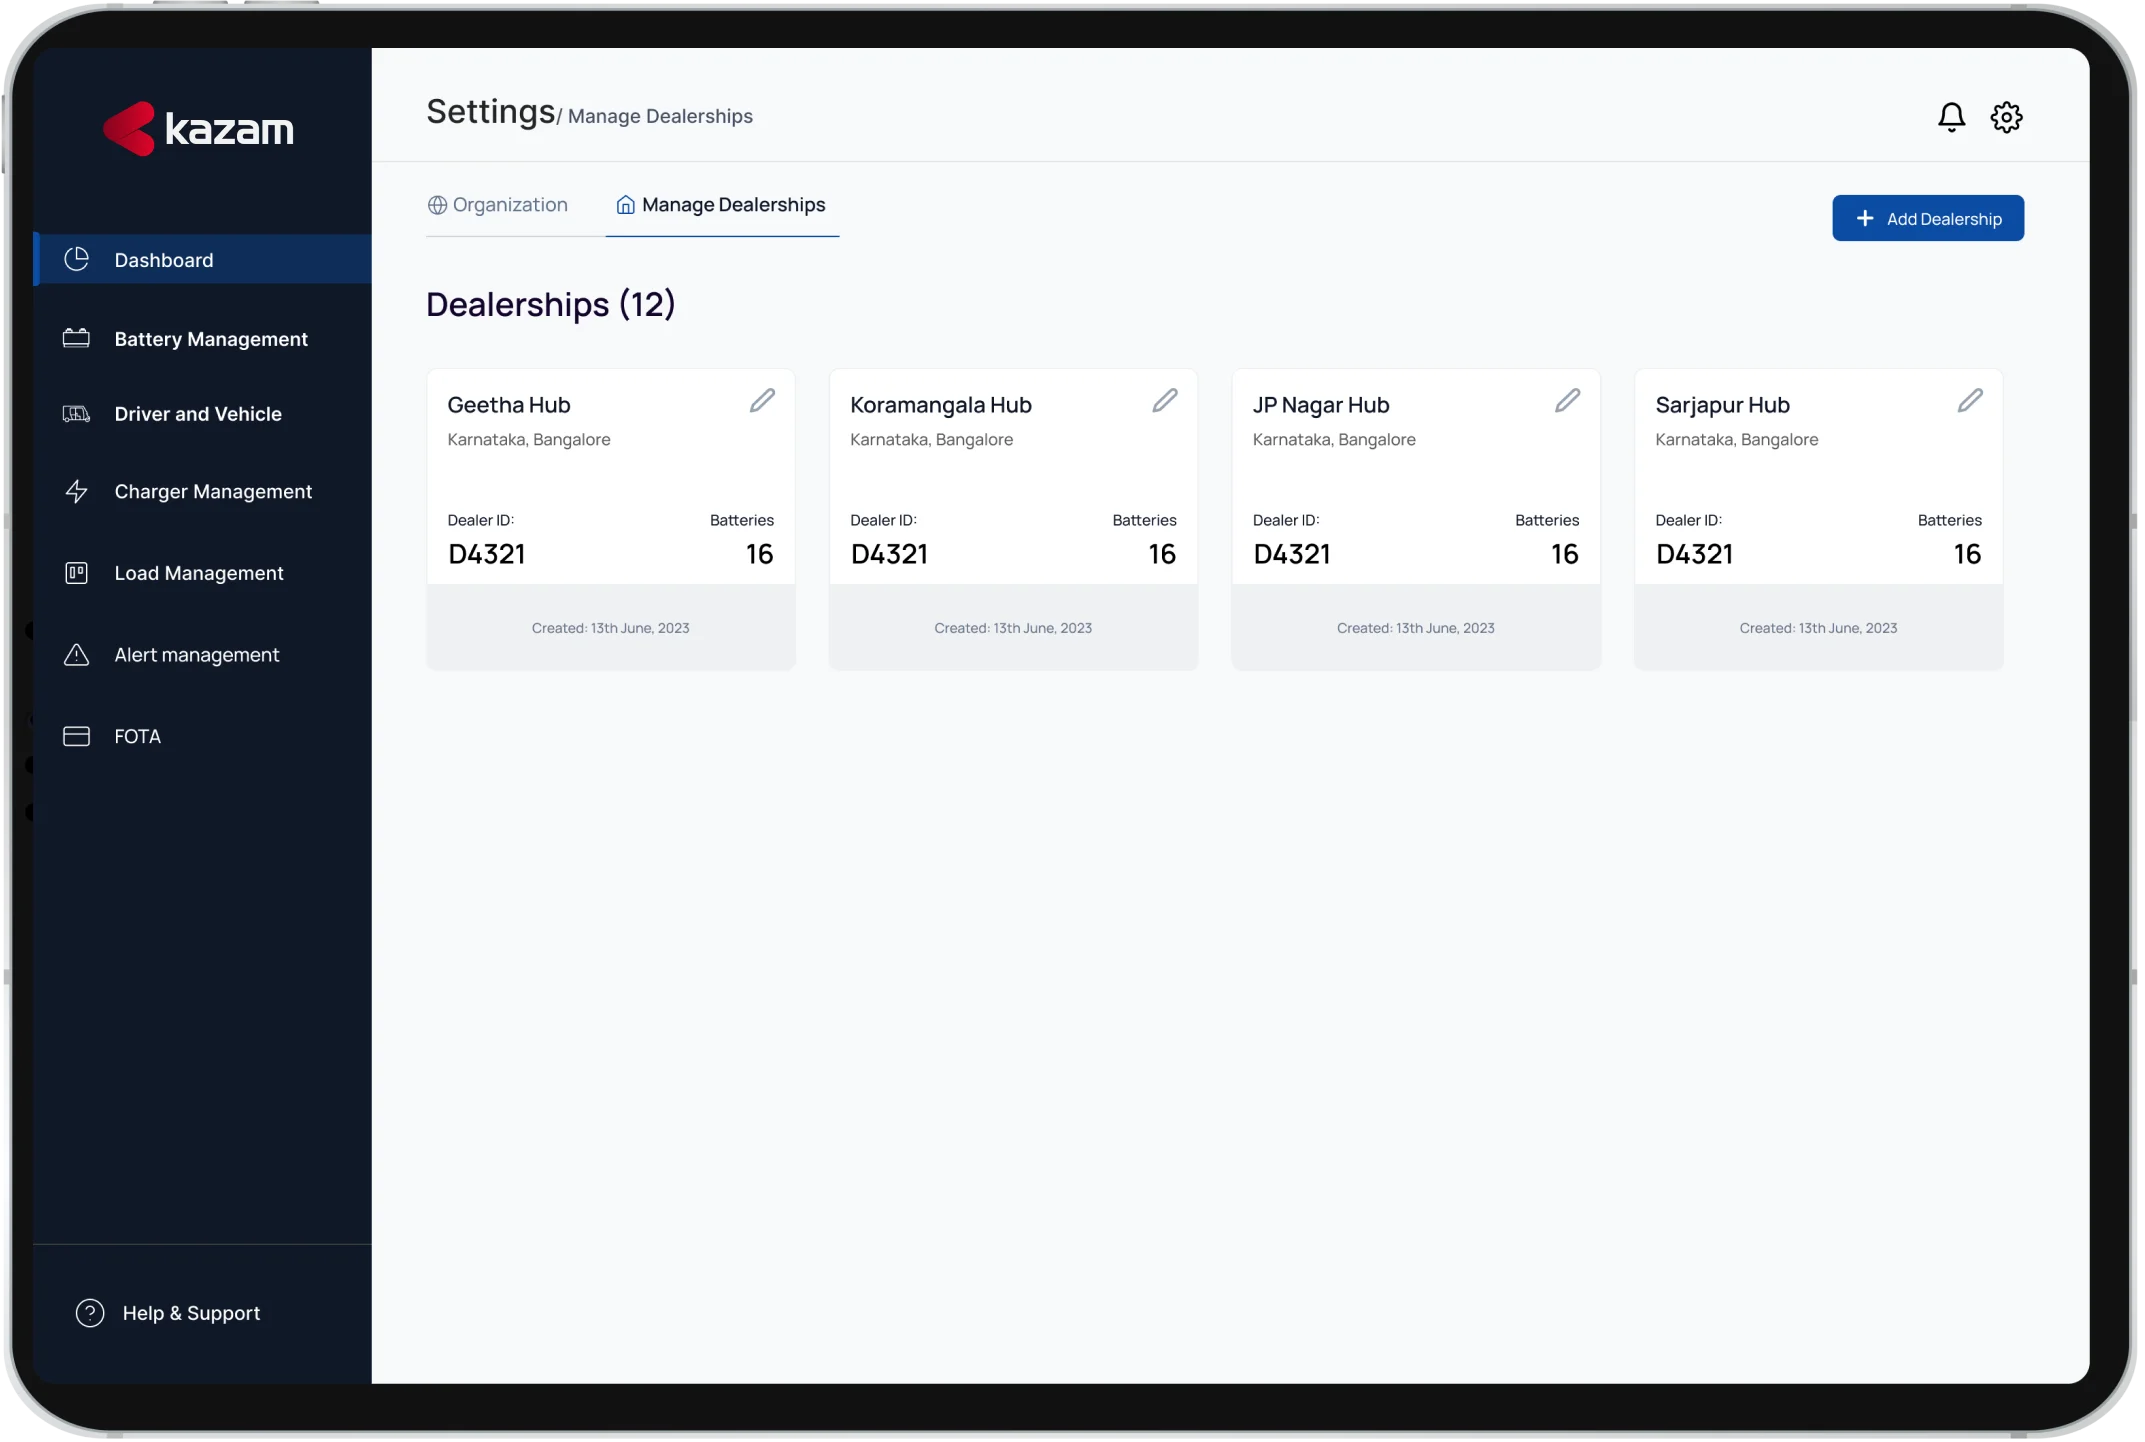The width and height of the screenshot is (2145, 1442).
Task: Click battery count 16 on Koramangala Hub
Action: pyautogui.click(x=1164, y=555)
